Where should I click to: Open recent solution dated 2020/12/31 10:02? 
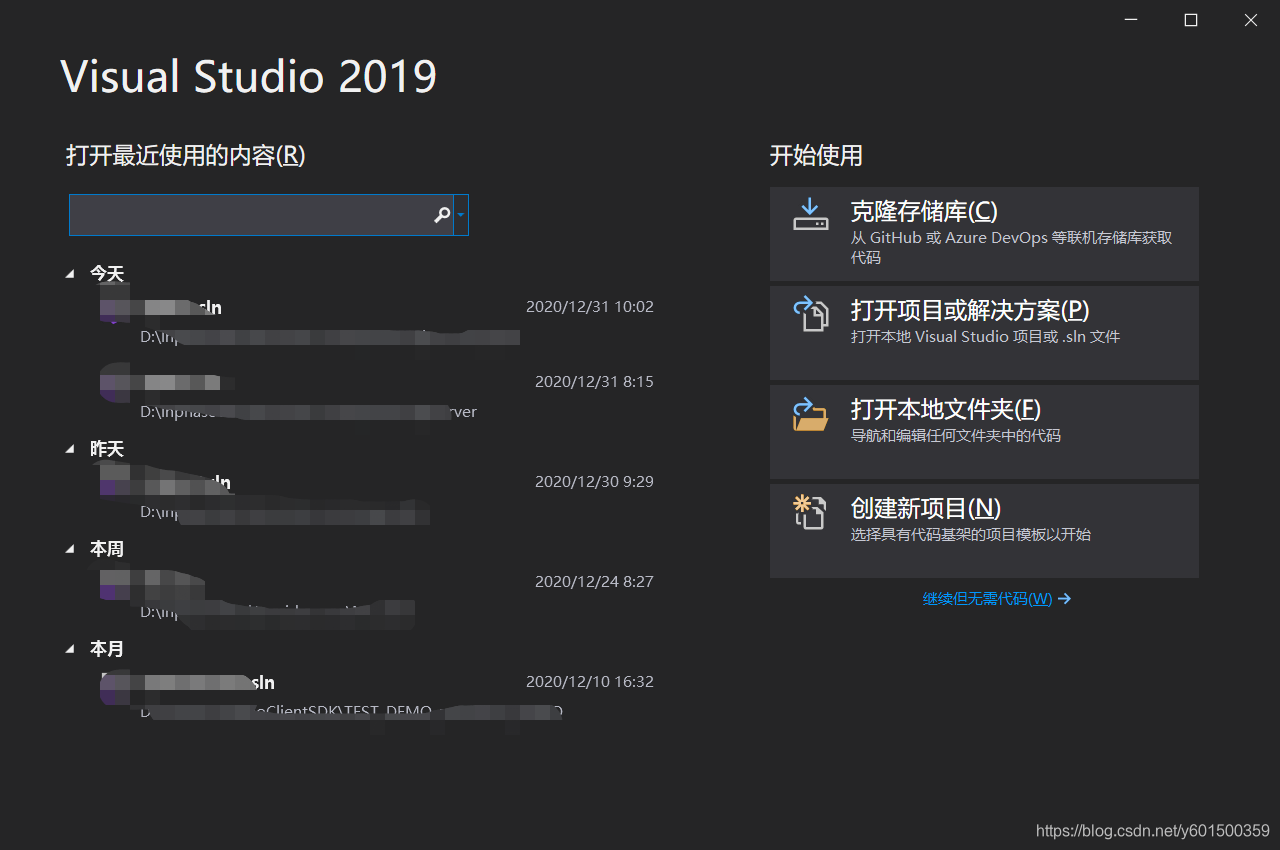click(x=377, y=321)
